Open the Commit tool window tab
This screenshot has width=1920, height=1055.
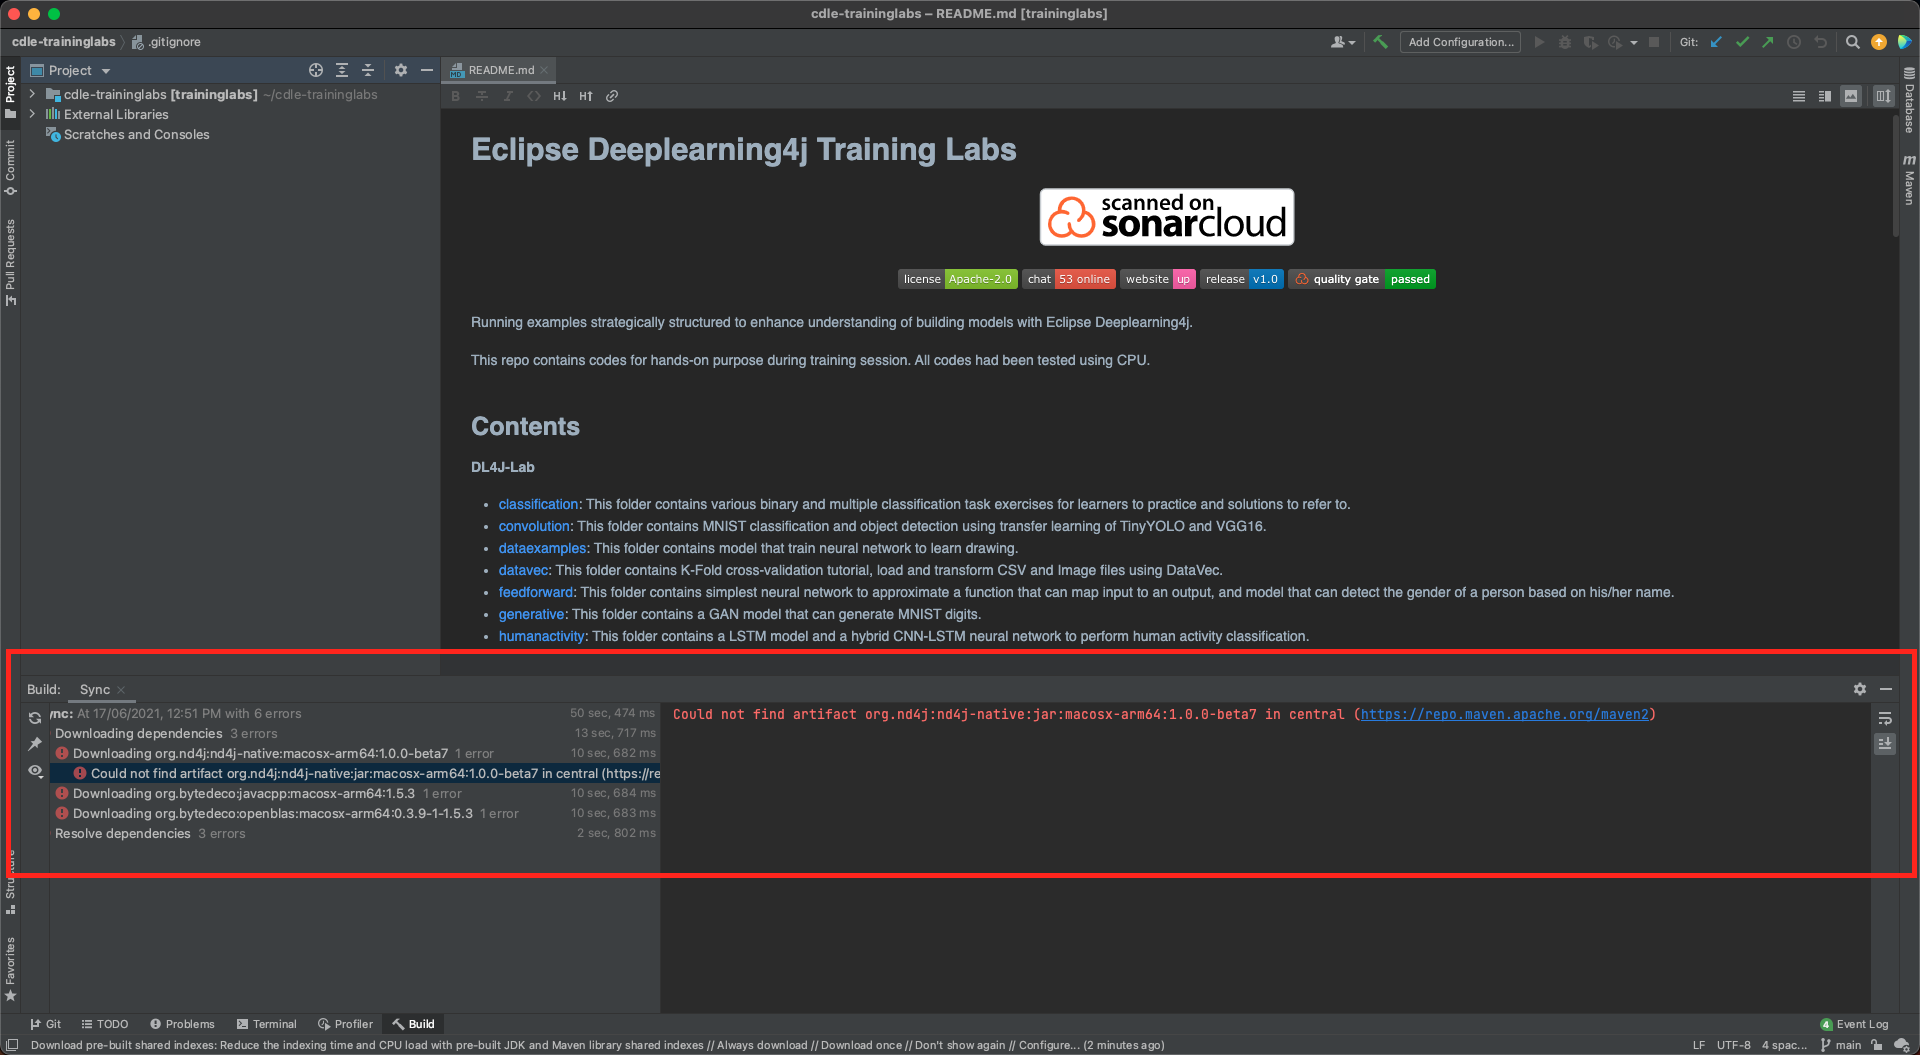tap(10, 167)
